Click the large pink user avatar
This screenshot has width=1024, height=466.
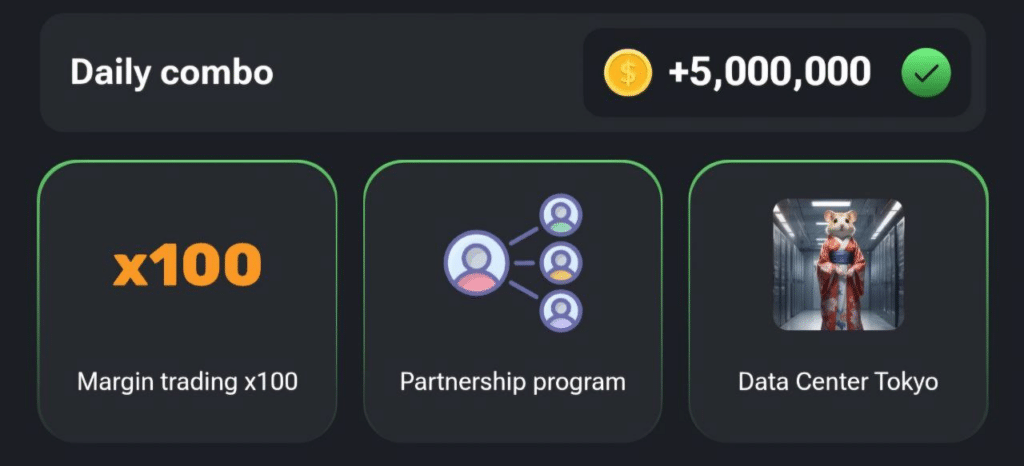(x=476, y=263)
